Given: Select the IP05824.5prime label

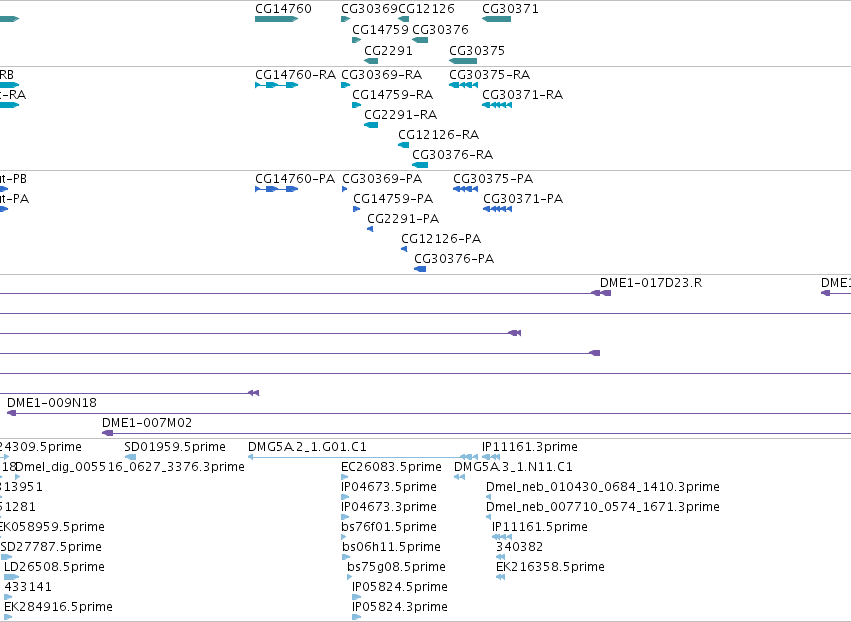Looking at the screenshot, I should pos(400,587).
